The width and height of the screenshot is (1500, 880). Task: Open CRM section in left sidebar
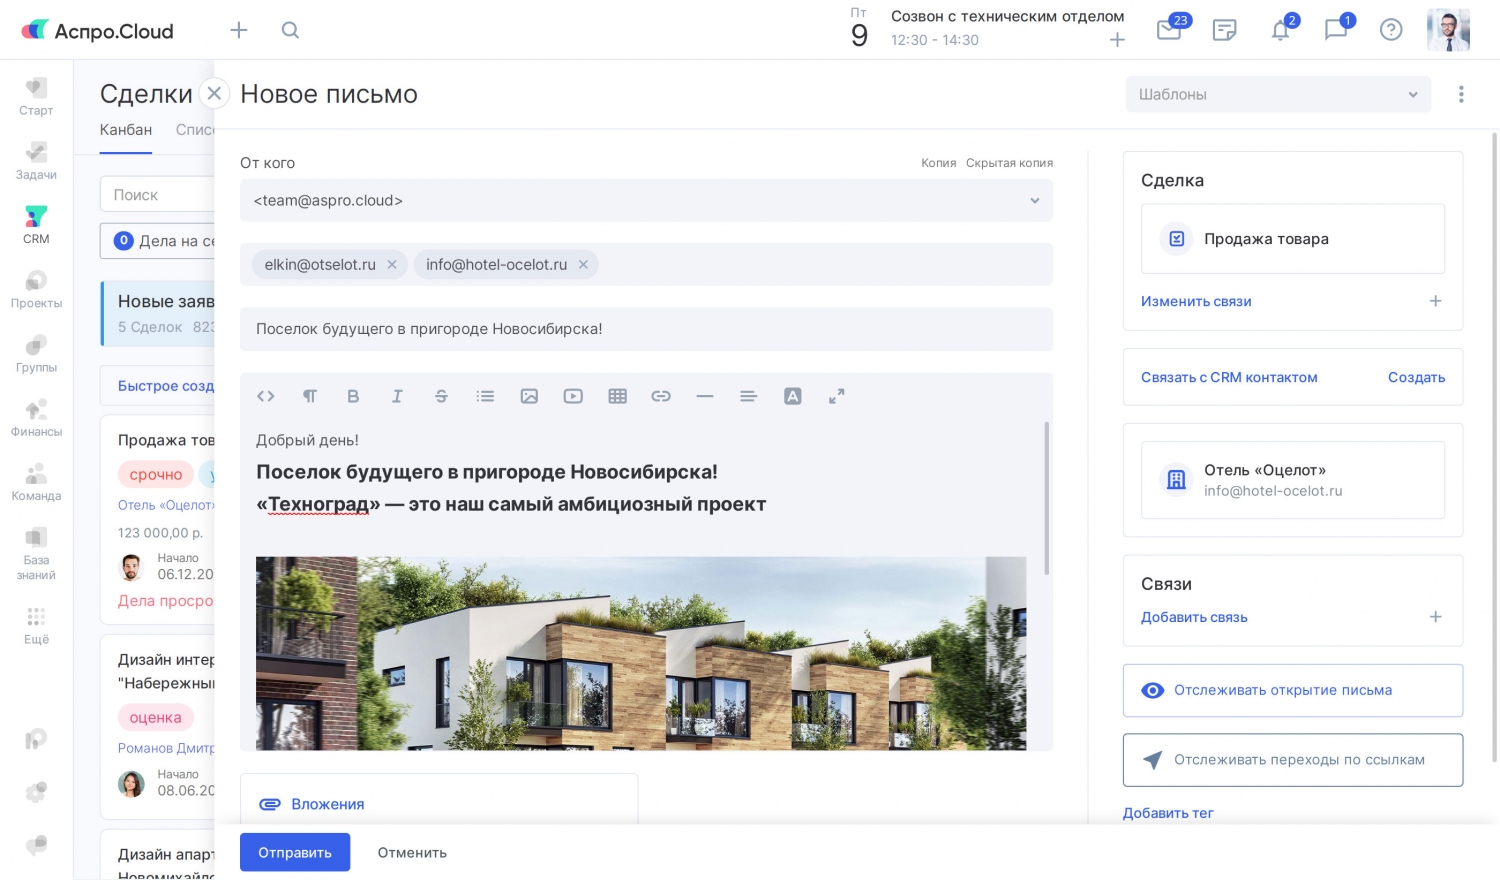tap(36, 224)
